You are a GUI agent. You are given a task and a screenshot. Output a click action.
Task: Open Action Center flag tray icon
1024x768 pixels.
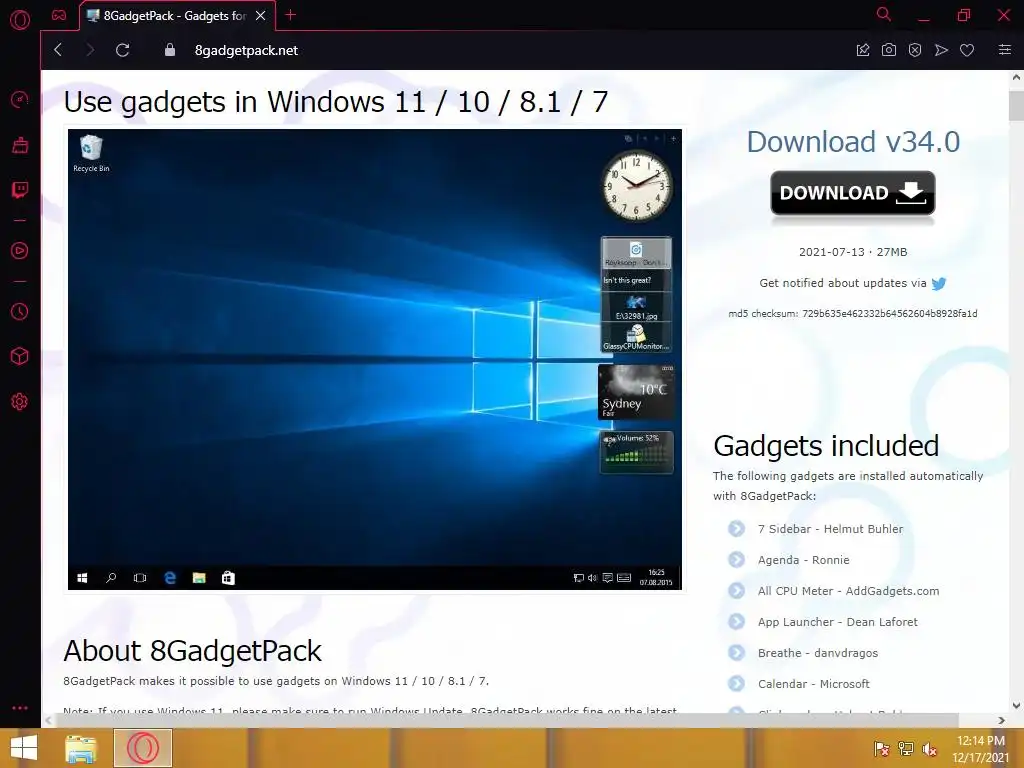(882, 749)
